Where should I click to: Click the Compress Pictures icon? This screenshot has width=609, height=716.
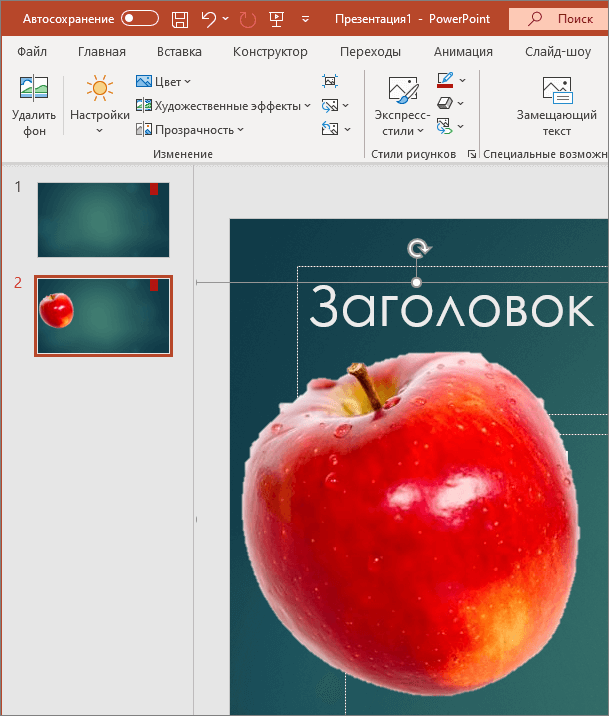(330, 81)
